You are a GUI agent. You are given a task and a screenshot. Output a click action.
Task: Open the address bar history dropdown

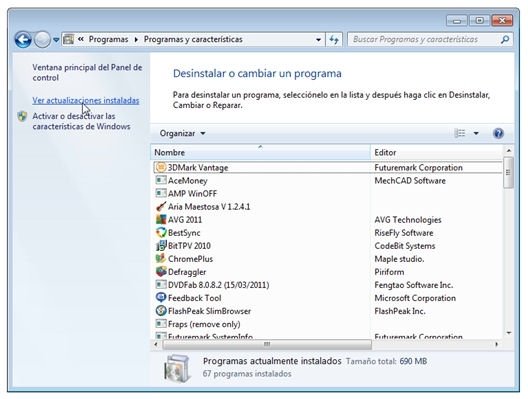click(318, 40)
